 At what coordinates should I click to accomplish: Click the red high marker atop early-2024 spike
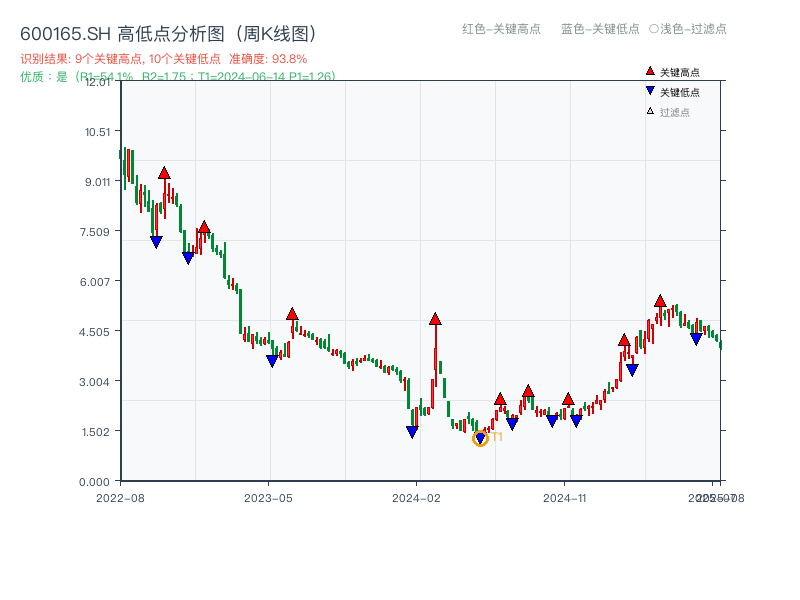click(435, 319)
